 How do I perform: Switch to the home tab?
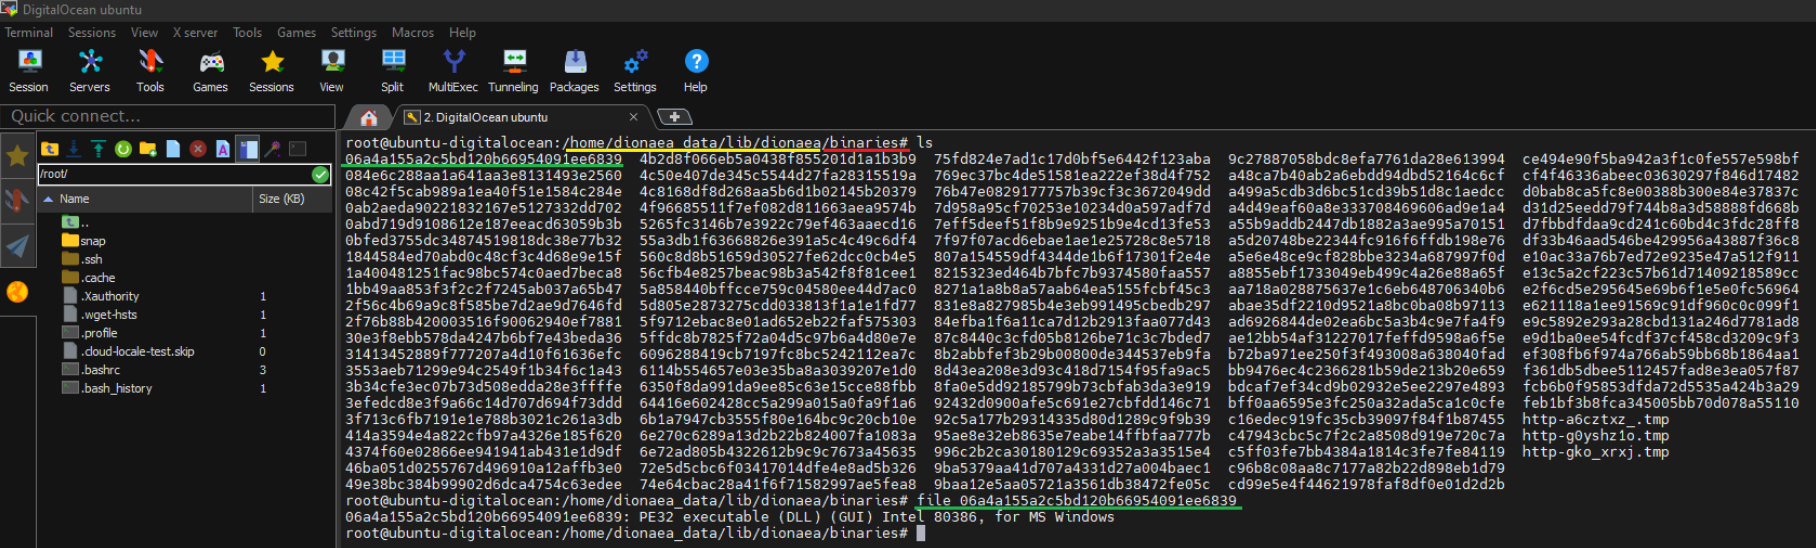tap(369, 117)
